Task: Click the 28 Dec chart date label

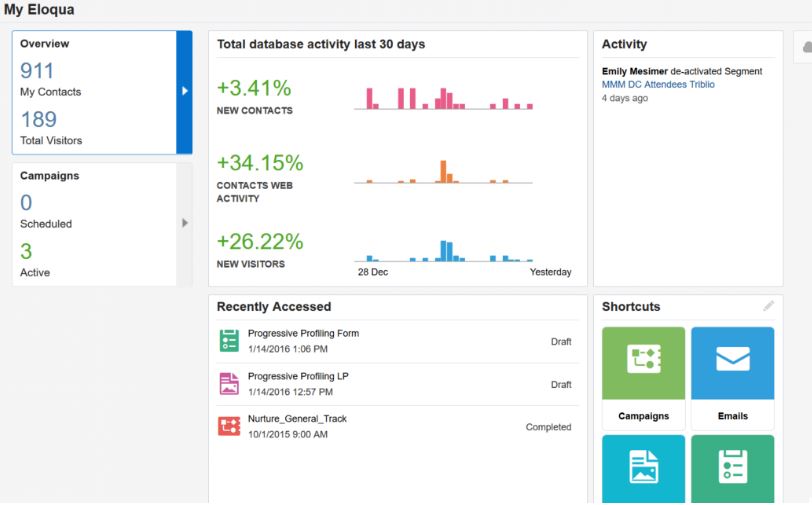Action: pos(373,272)
